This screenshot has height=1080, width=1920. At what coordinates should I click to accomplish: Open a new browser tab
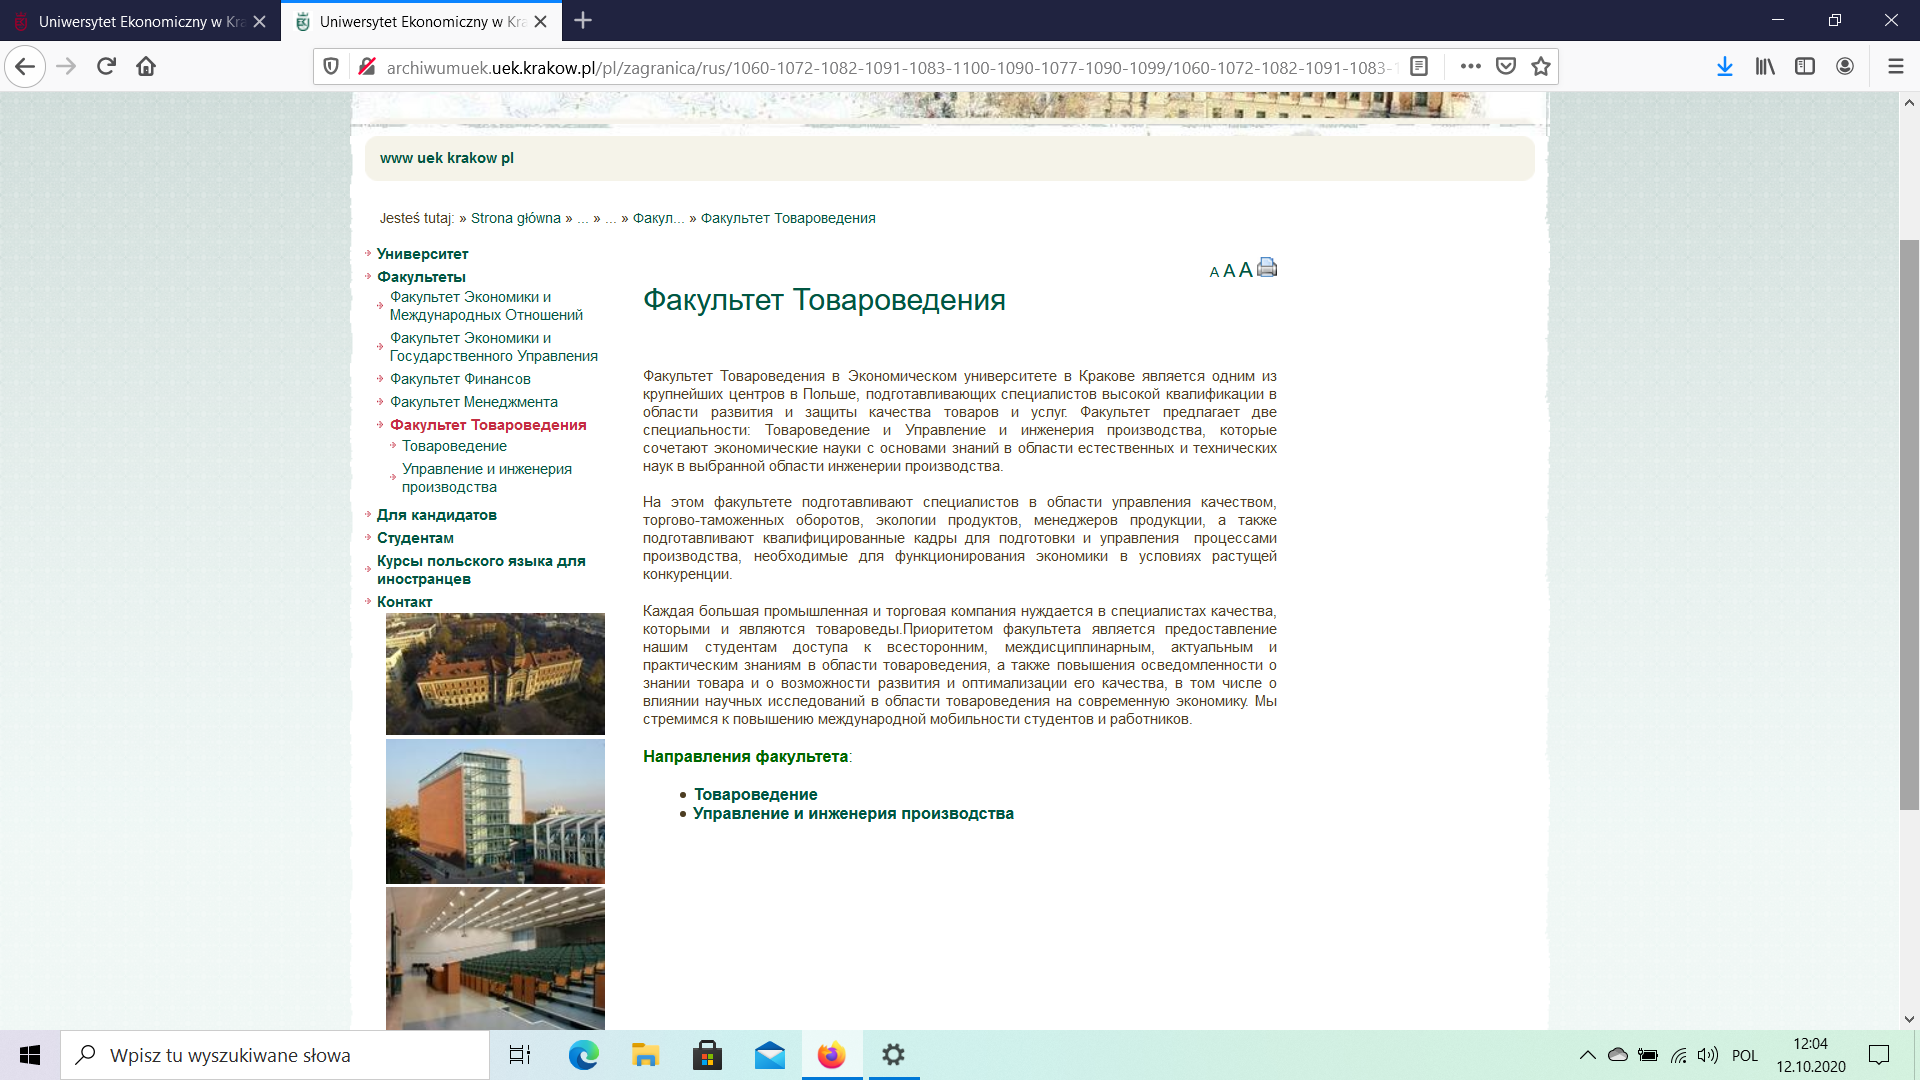pos(583,21)
